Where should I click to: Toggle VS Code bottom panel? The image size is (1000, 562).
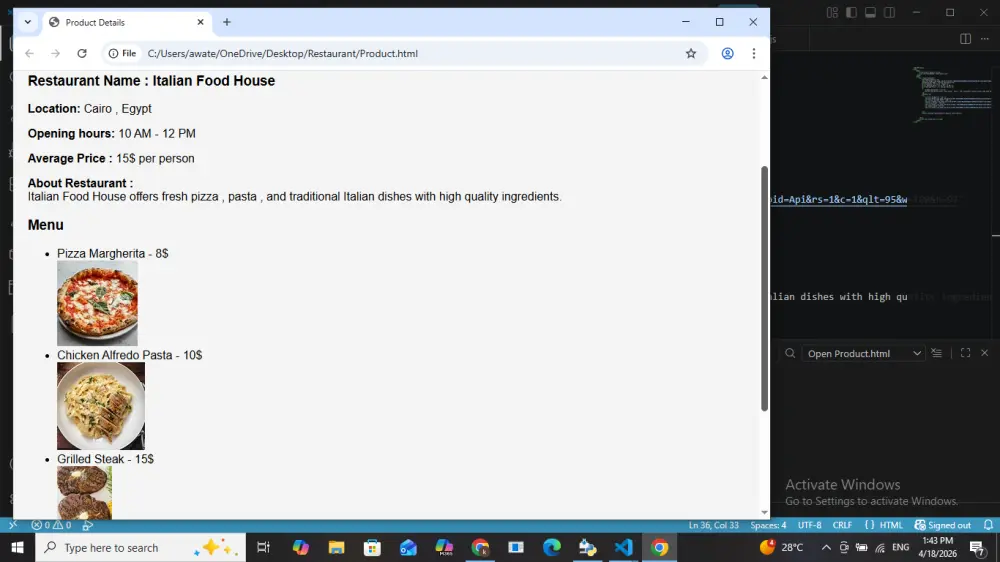click(x=870, y=13)
